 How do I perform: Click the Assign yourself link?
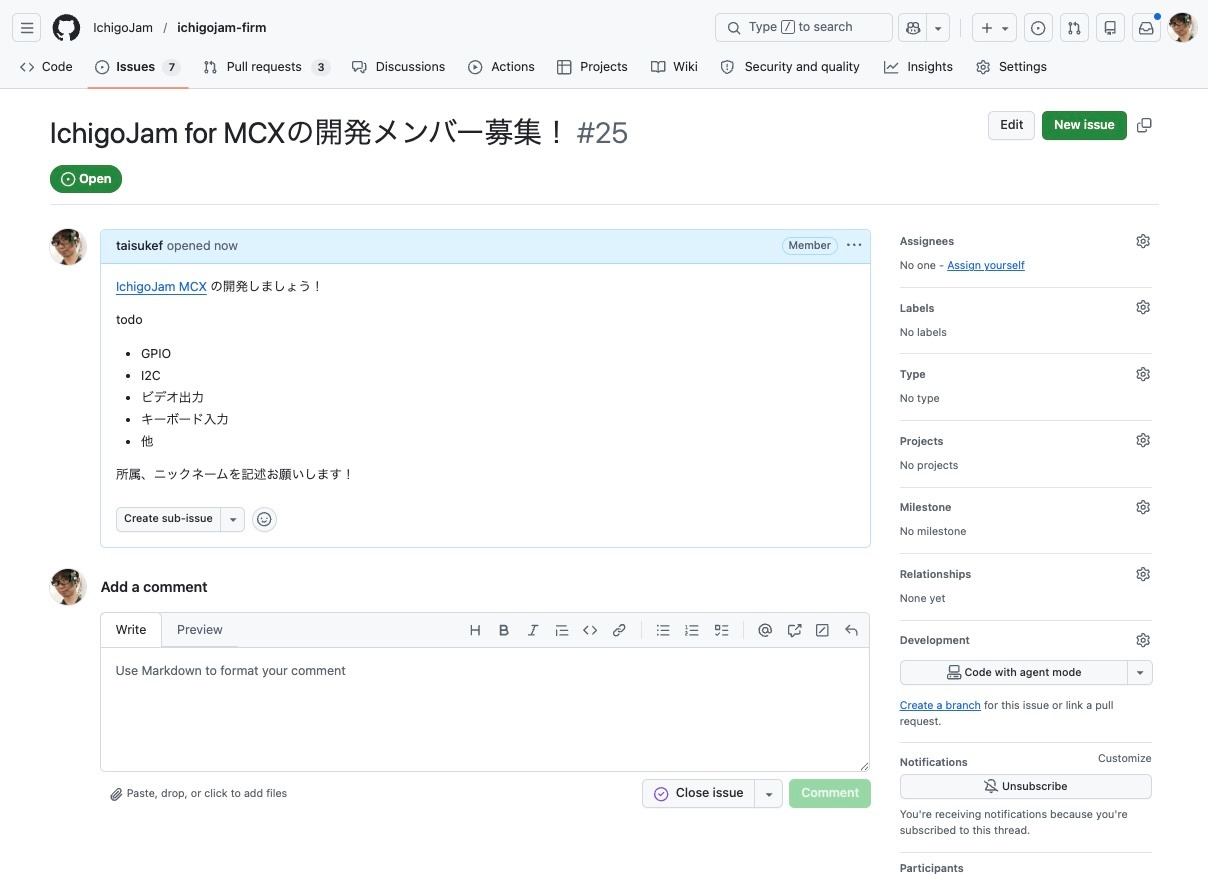[x=985, y=266]
